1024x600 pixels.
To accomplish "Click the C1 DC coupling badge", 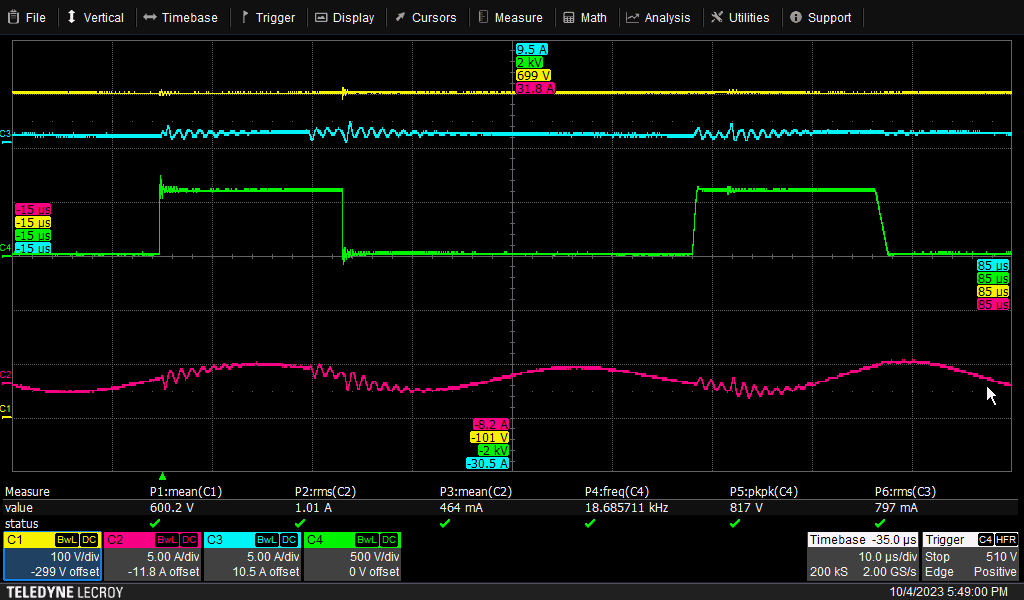I will 89,540.
